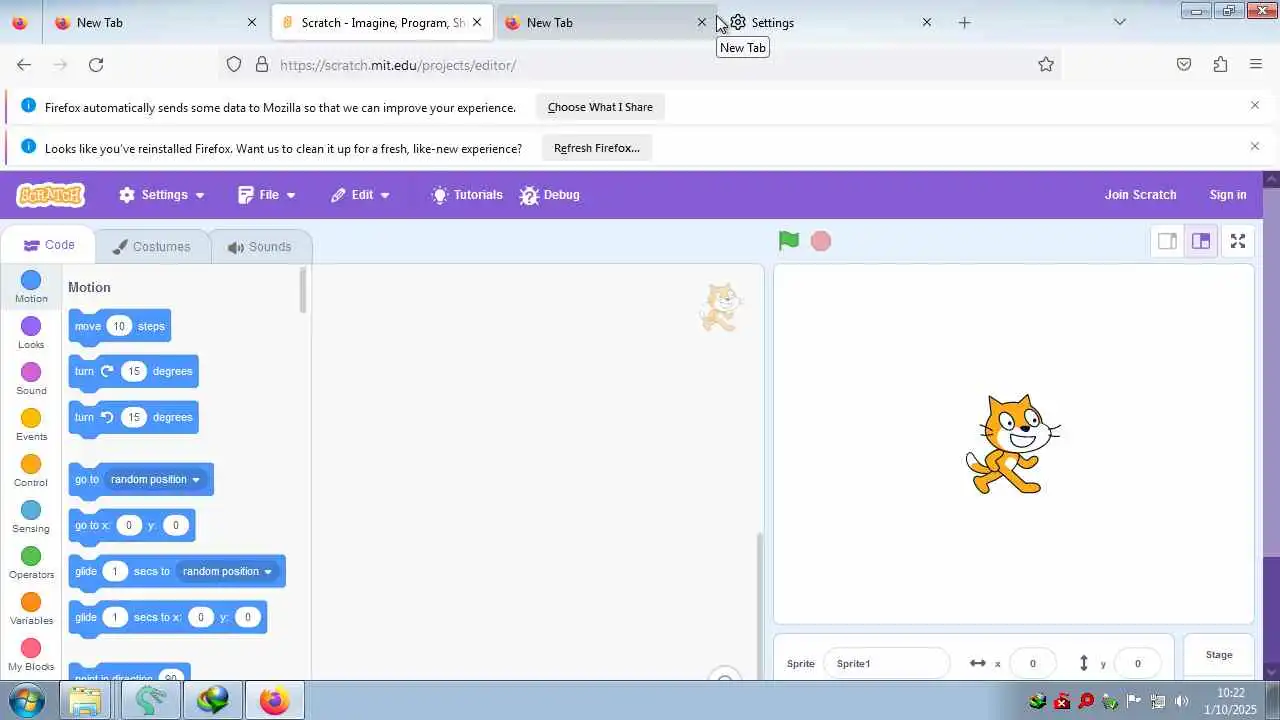
Task: Click secs value in glide to x block
Action: (114, 617)
